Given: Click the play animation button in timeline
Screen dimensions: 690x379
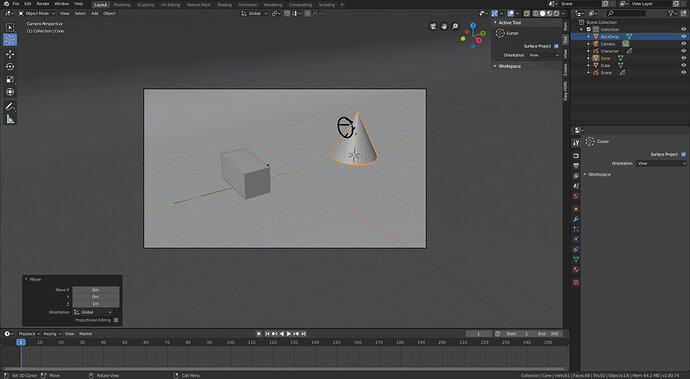Looking at the screenshot, I should point(289,334).
